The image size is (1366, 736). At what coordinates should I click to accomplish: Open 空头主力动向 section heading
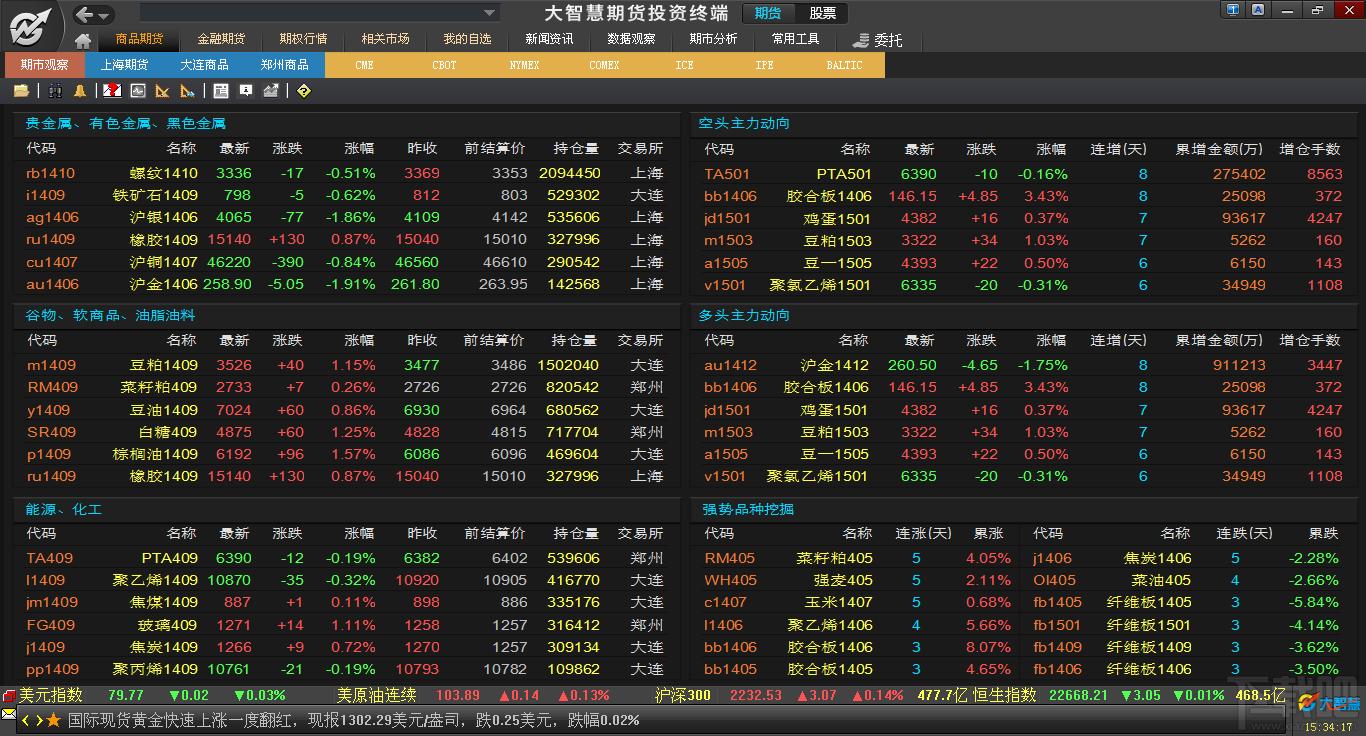pos(744,124)
